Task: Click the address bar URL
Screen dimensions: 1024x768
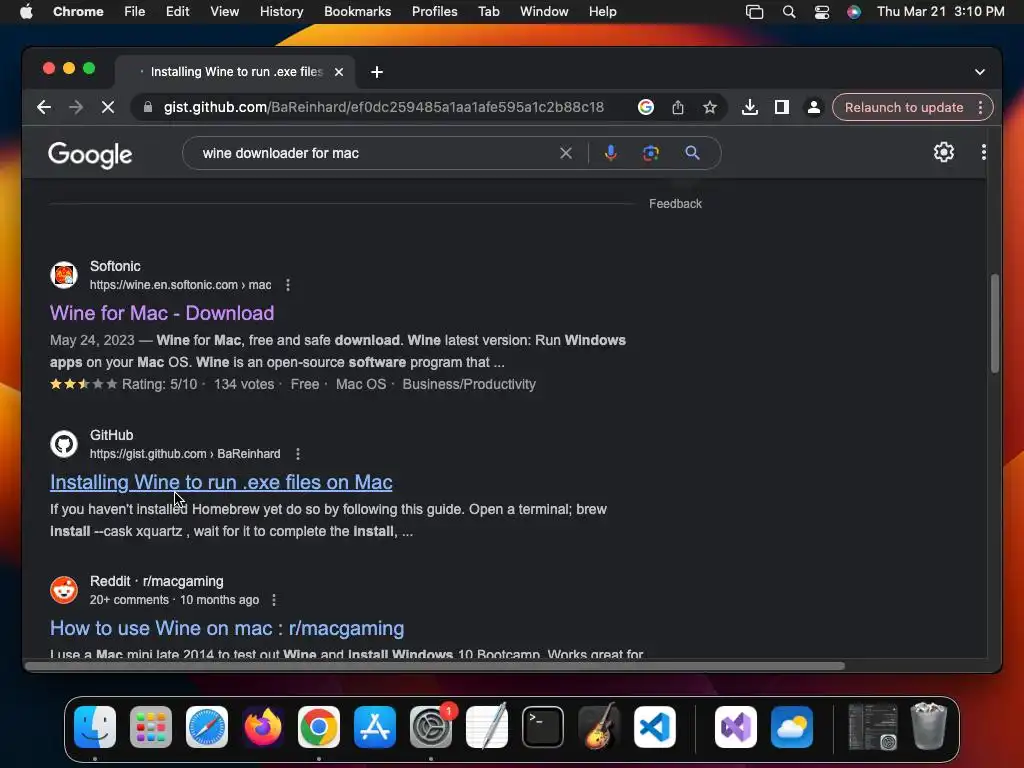Action: [x=384, y=107]
